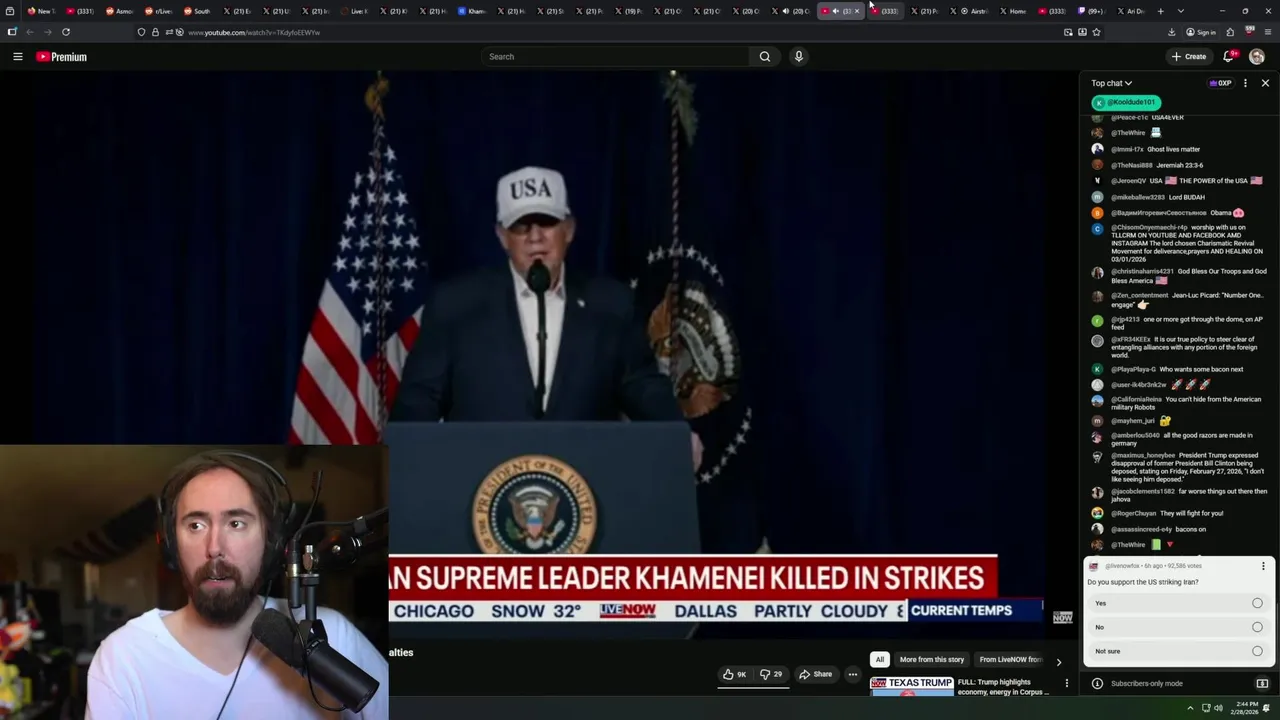Click chat message by @mikeballew3283
Viewport: 1280px width, 720px height.
[1158, 197]
